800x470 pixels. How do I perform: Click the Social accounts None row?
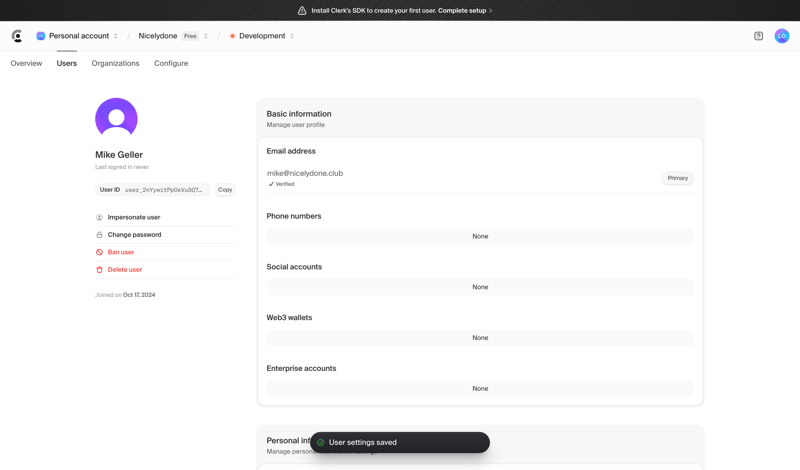click(x=480, y=287)
